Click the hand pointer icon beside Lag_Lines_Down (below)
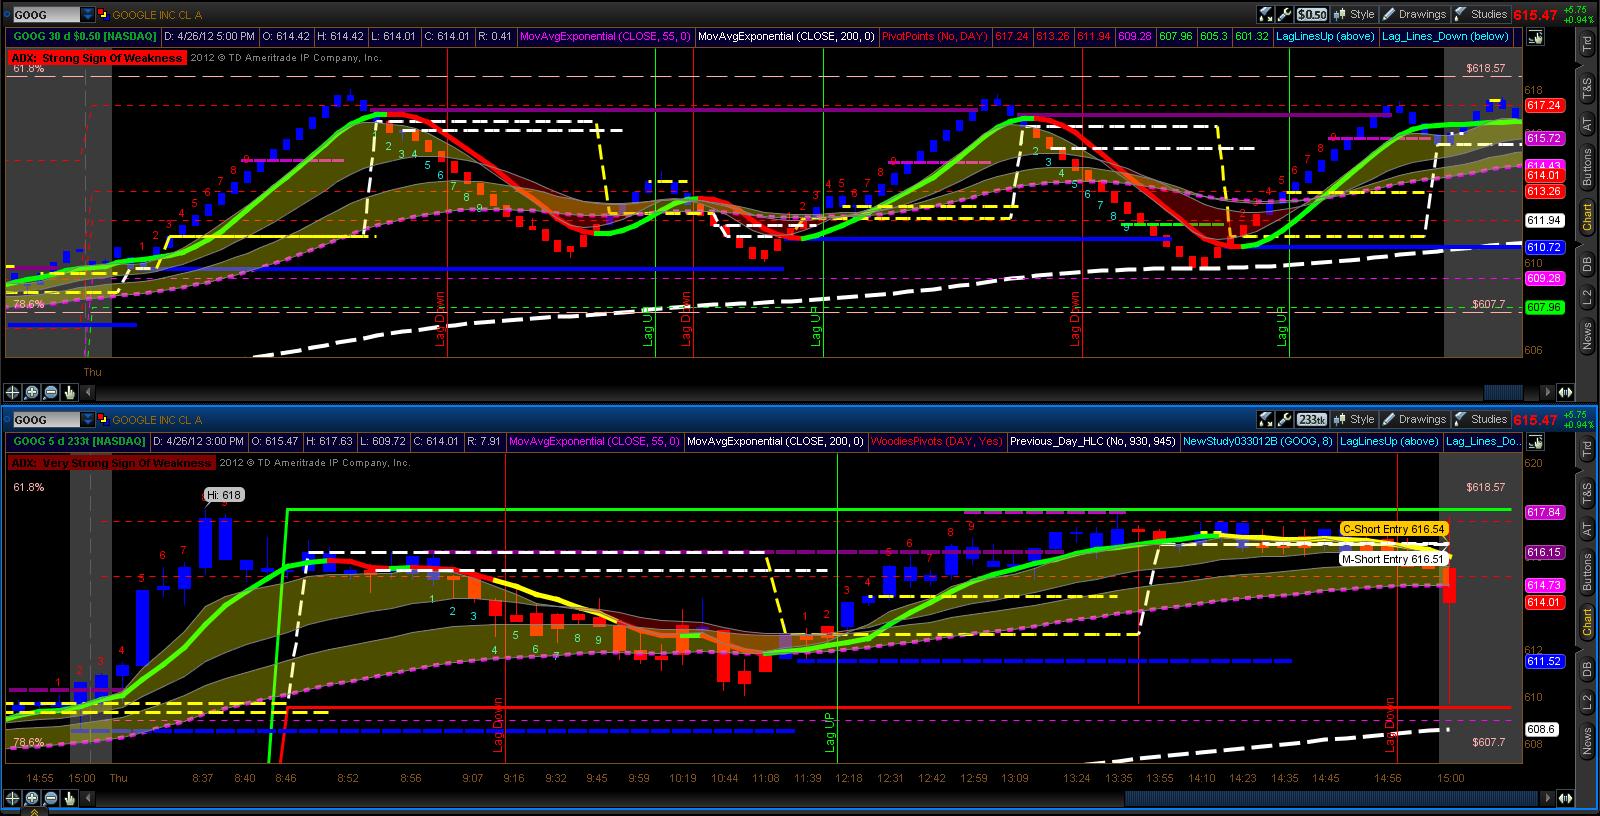Image resolution: width=1600 pixels, height=816 pixels. point(1536,37)
